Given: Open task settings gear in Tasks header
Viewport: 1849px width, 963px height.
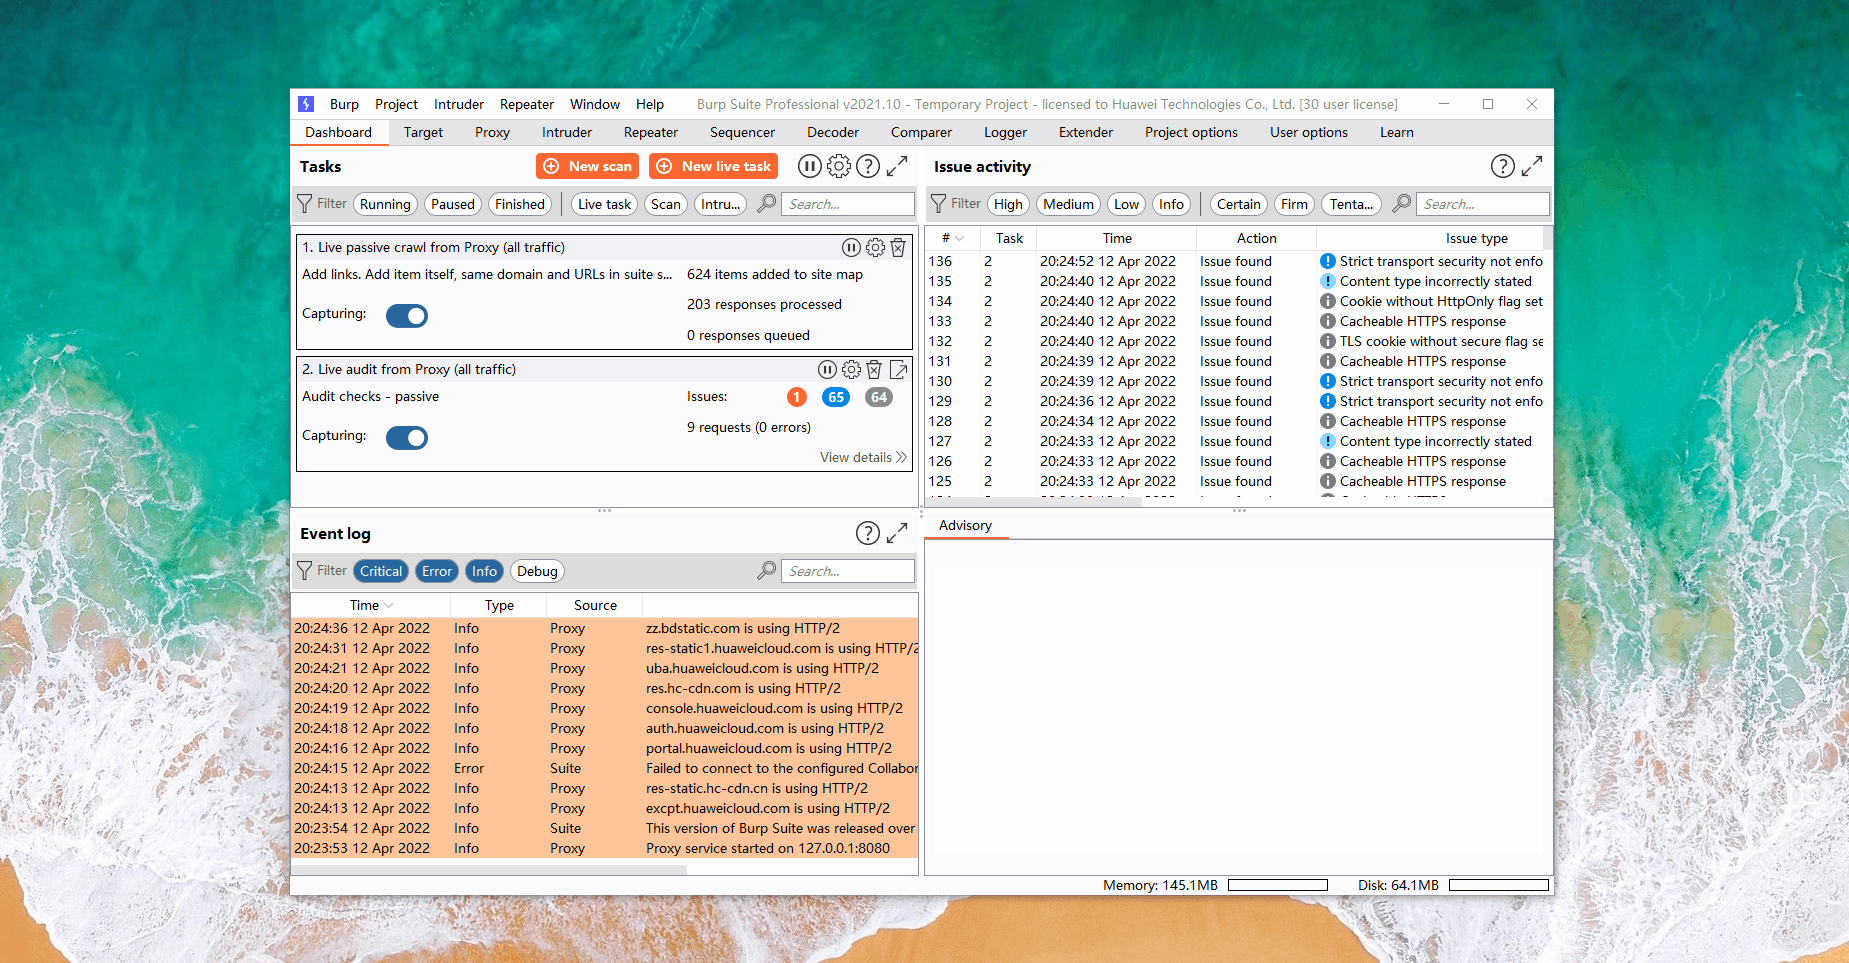Looking at the screenshot, I should tap(839, 166).
